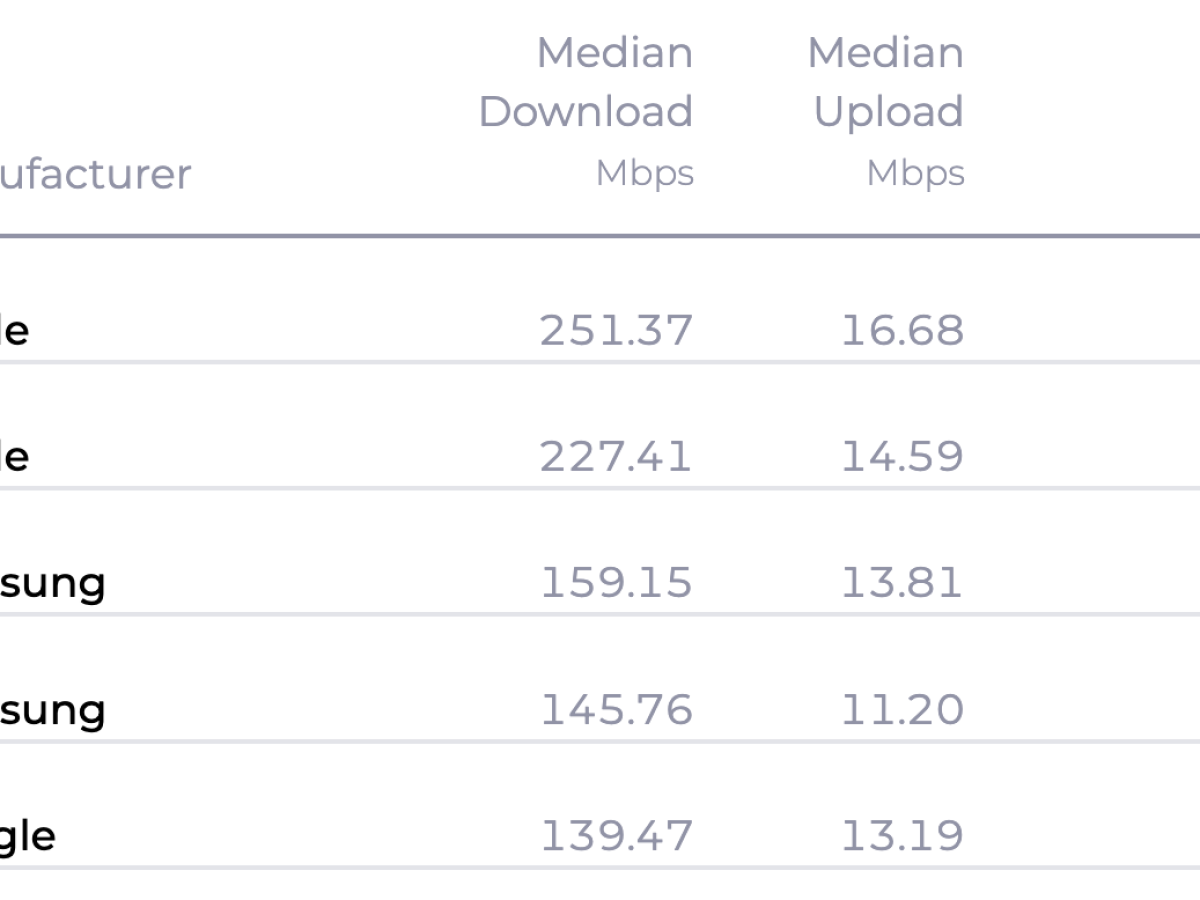
Task: Click the 11.20 upload value
Action: (x=902, y=709)
